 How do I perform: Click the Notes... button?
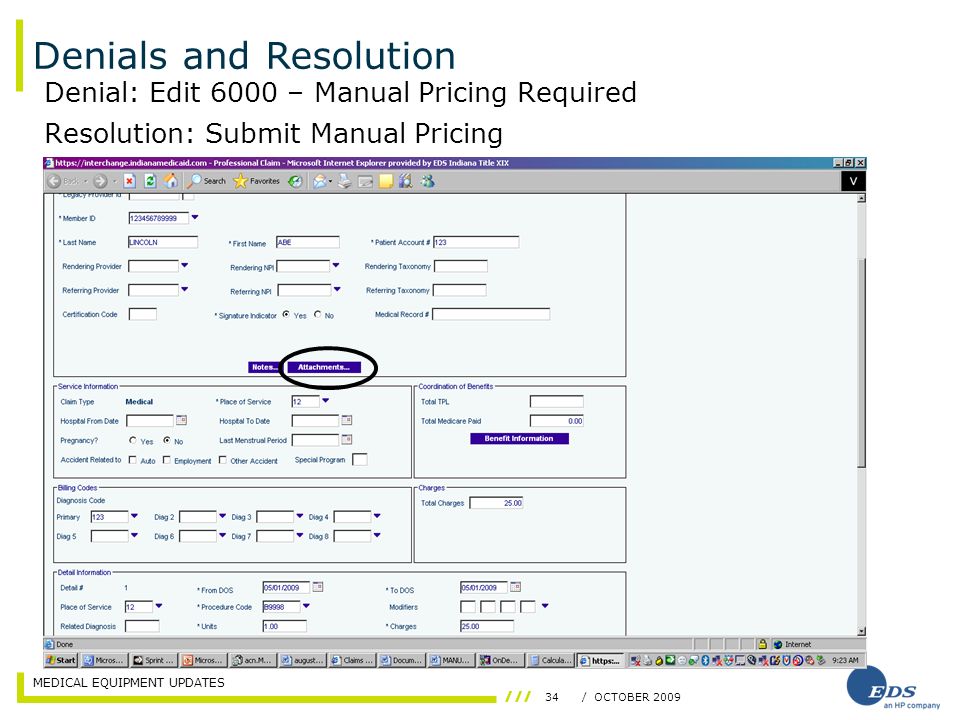pos(264,367)
